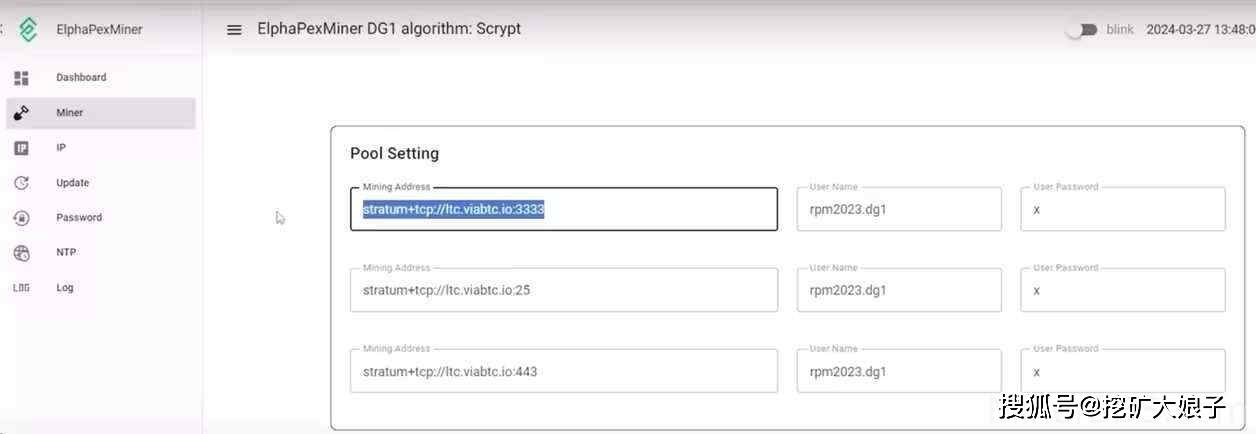
Task: Click the Password lock icon
Action: pyautogui.click(x=21, y=218)
